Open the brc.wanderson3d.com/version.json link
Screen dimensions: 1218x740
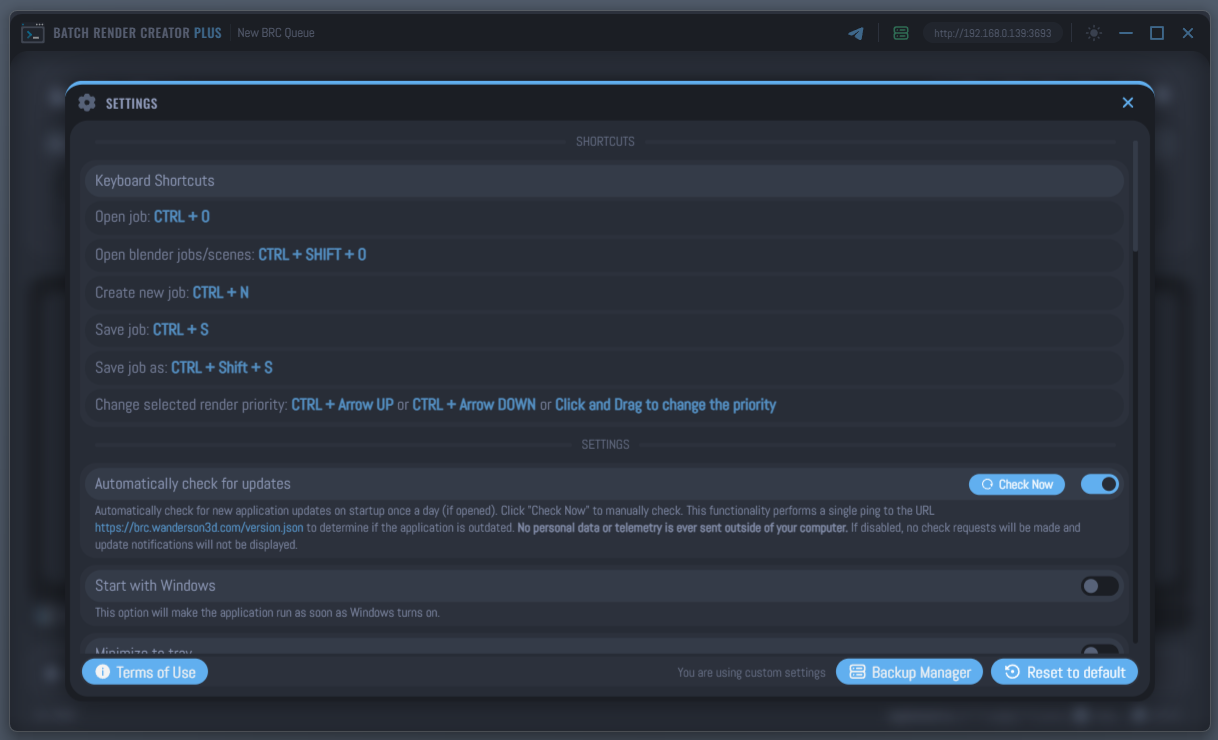(x=199, y=527)
